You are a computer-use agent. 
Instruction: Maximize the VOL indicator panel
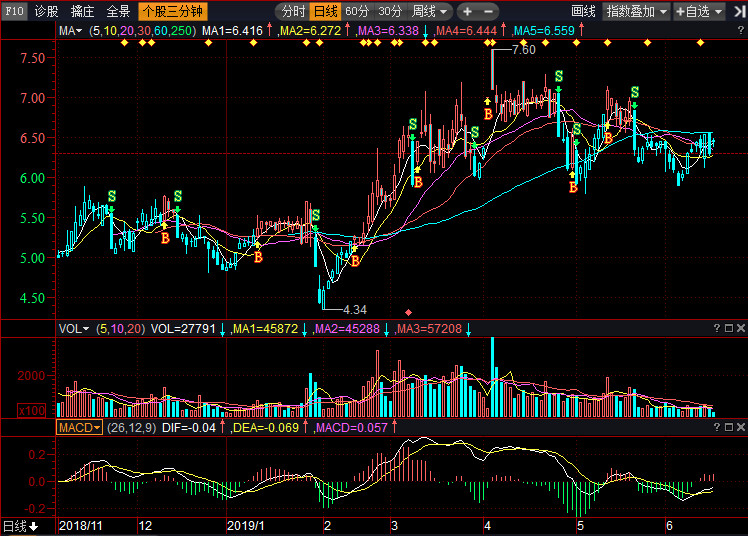tap(727, 328)
